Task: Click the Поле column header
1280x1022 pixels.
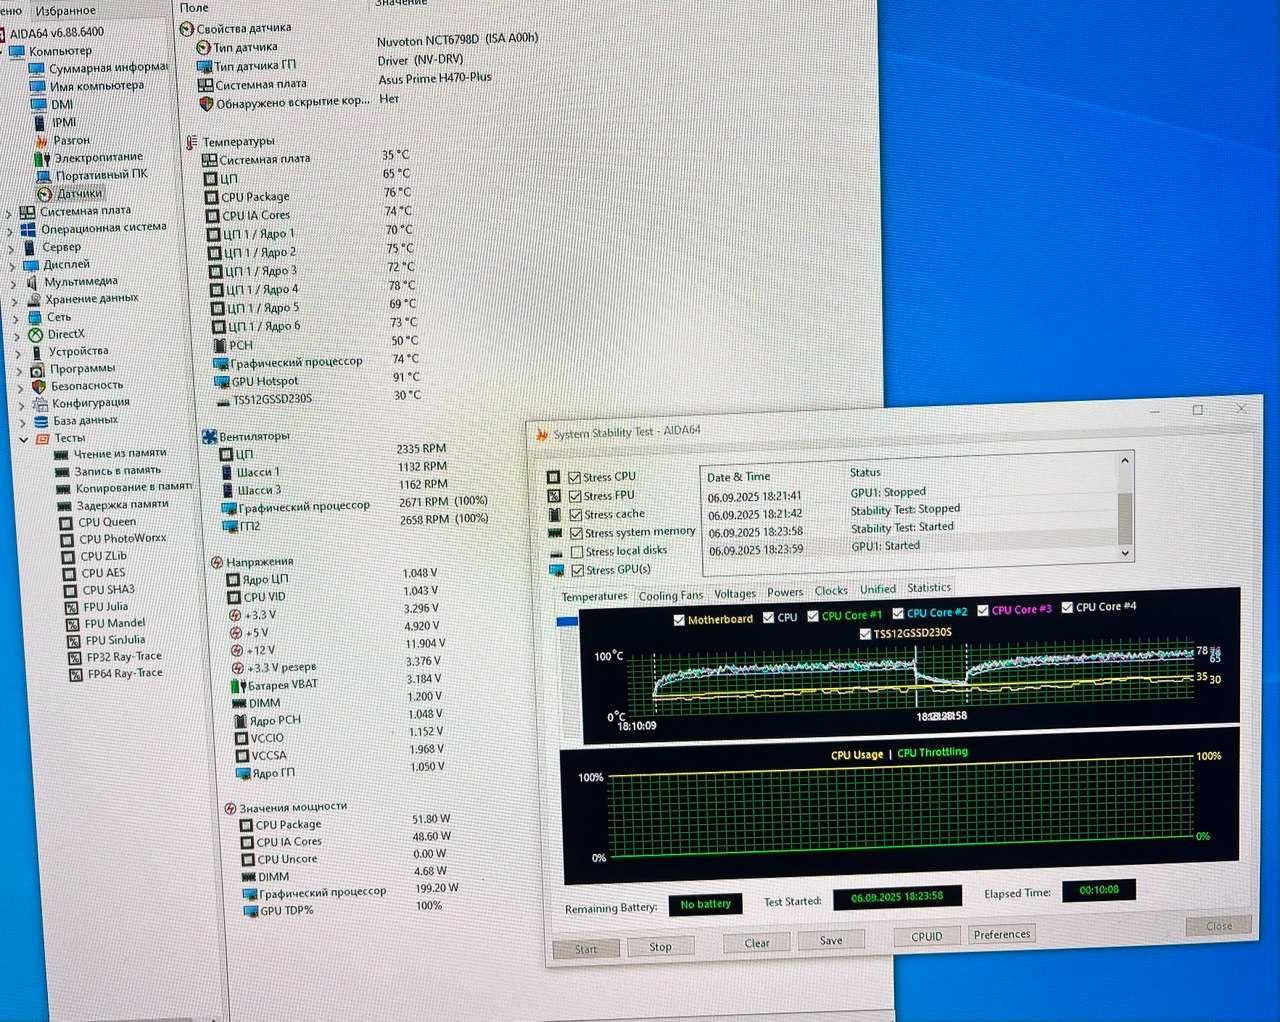Action: [195, 7]
